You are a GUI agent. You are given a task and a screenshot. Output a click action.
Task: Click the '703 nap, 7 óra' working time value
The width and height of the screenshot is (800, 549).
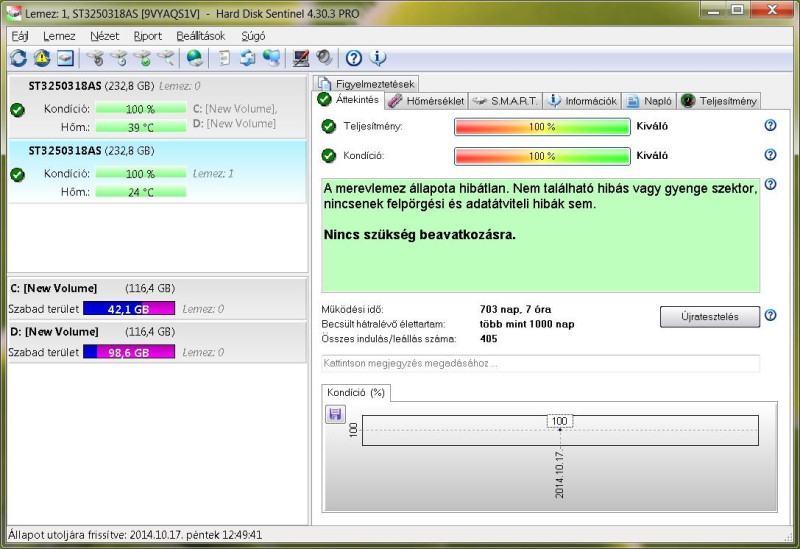(515, 309)
